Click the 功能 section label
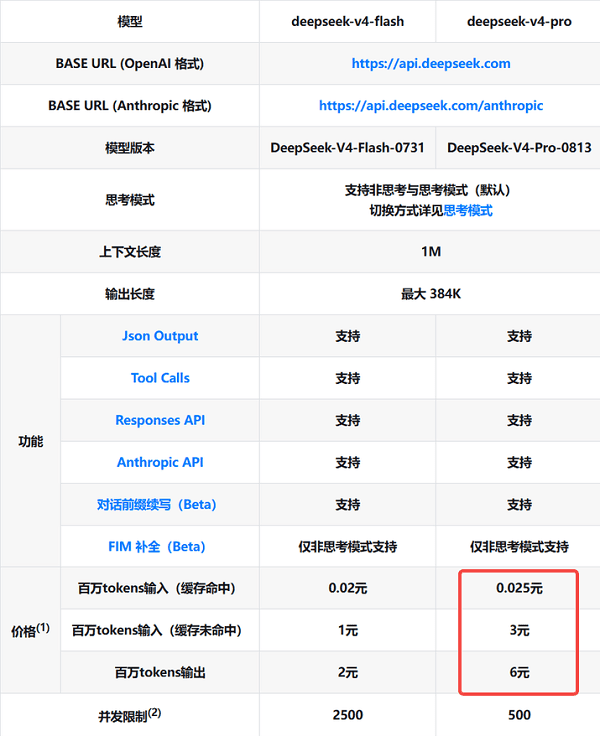The height and width of the screenshot is (736, 600). click(x=31, y=441)
